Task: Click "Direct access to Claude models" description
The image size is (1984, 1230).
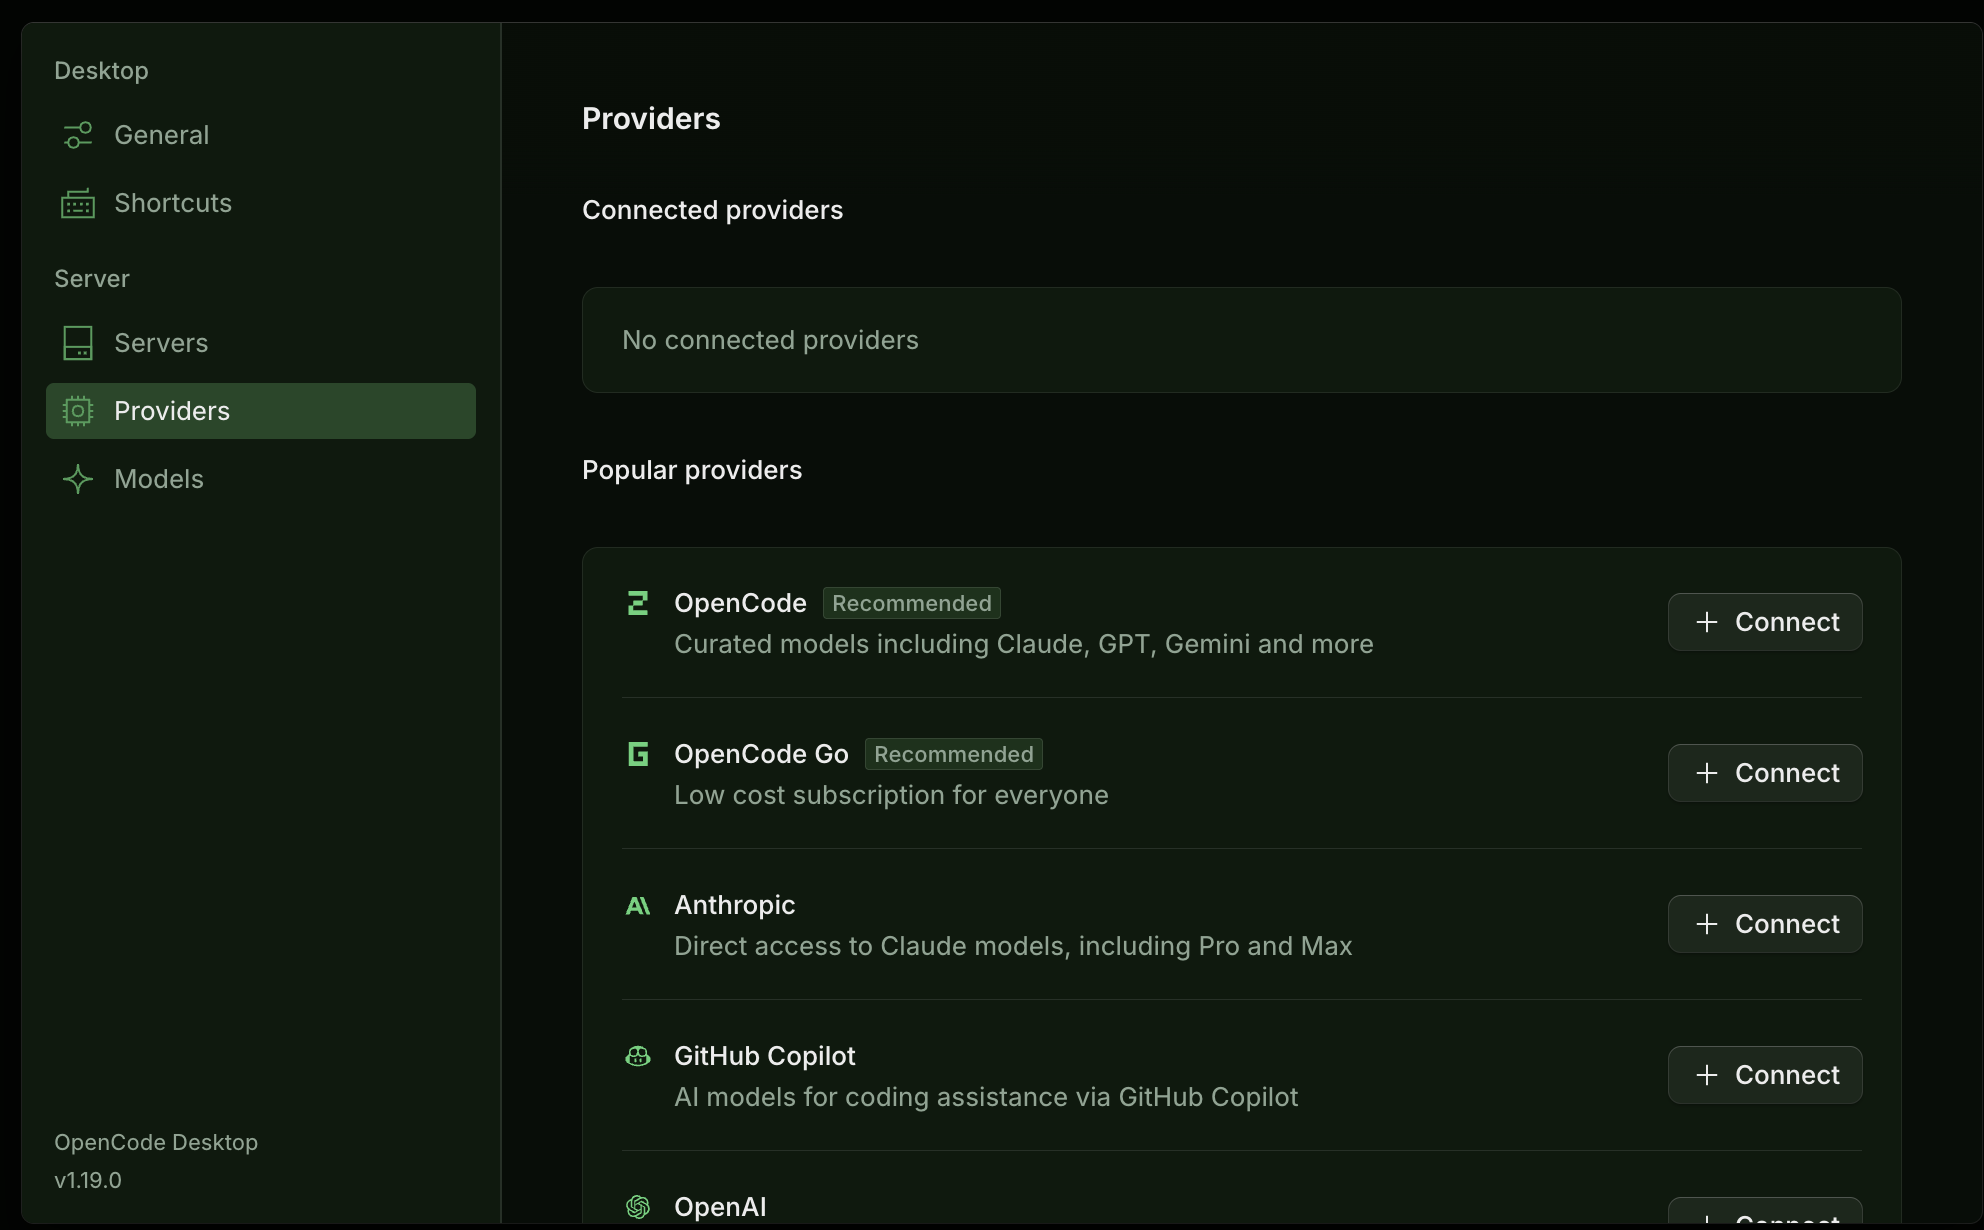Action: [x=1013, y=946]
